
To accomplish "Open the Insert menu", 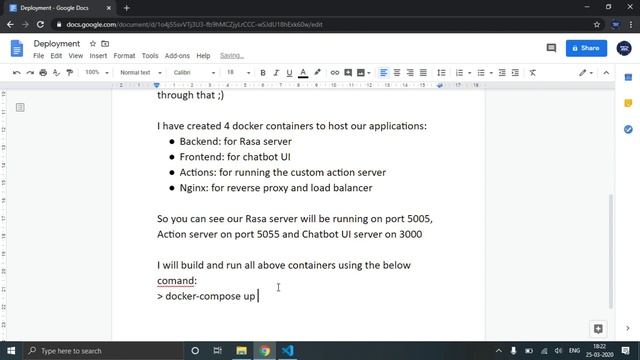I will pyautogui.click(x=98, y=56).
